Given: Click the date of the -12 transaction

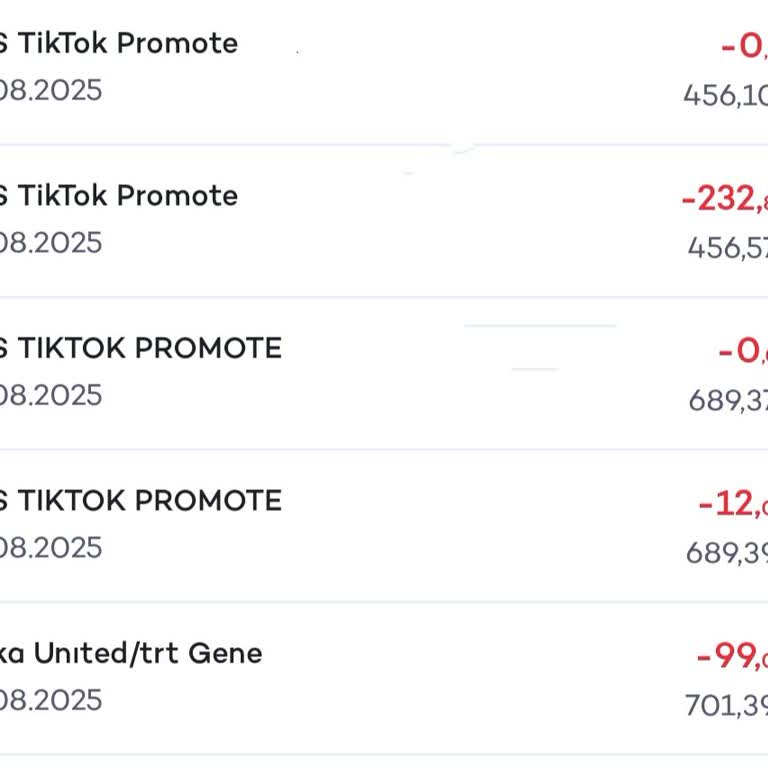Looking at the screenshot, I should (50, 548).
